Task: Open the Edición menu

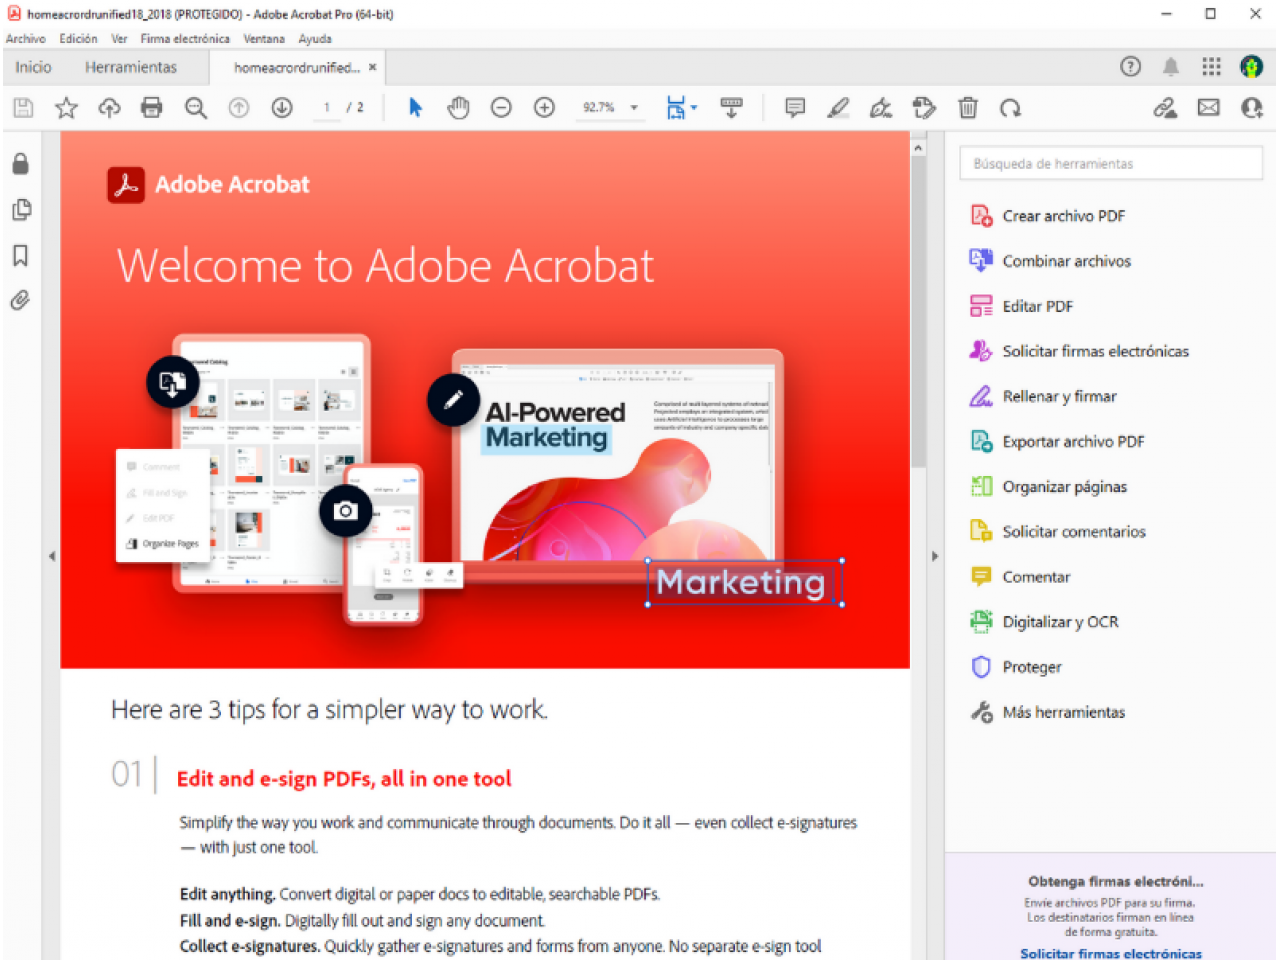Action: tap(78, 39)
